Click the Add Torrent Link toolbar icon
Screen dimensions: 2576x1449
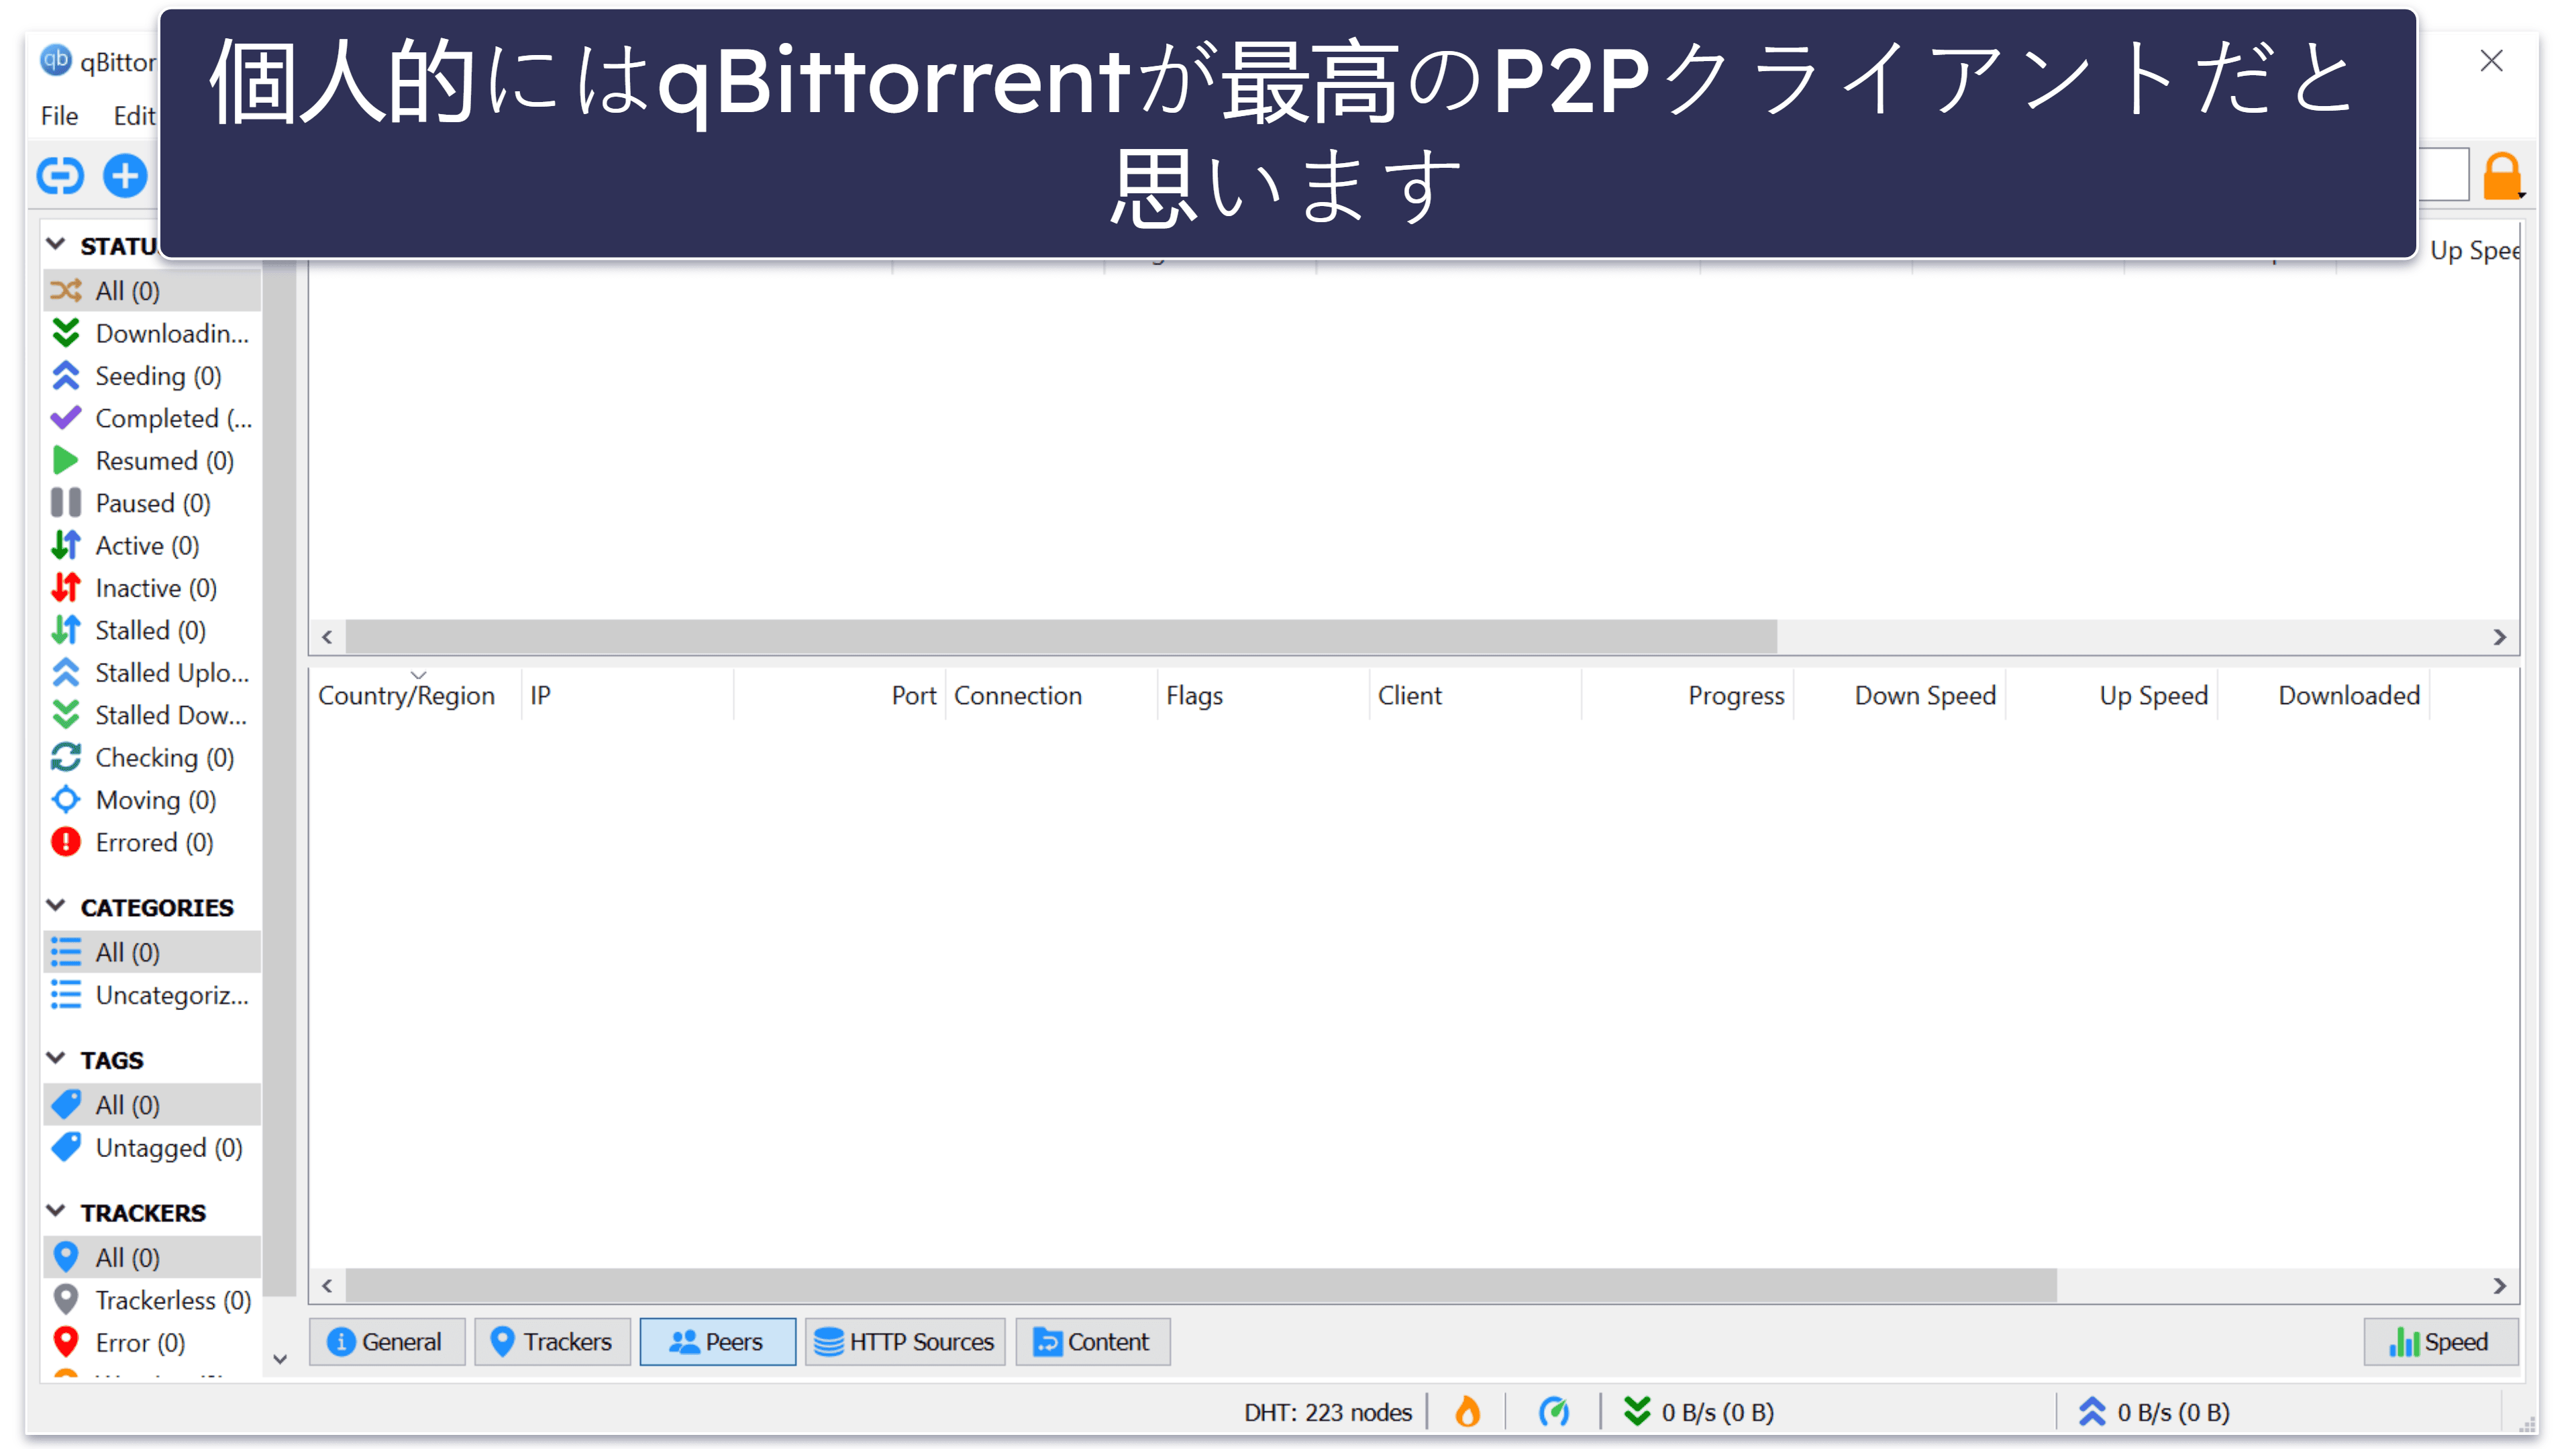(x=60, y=176)
